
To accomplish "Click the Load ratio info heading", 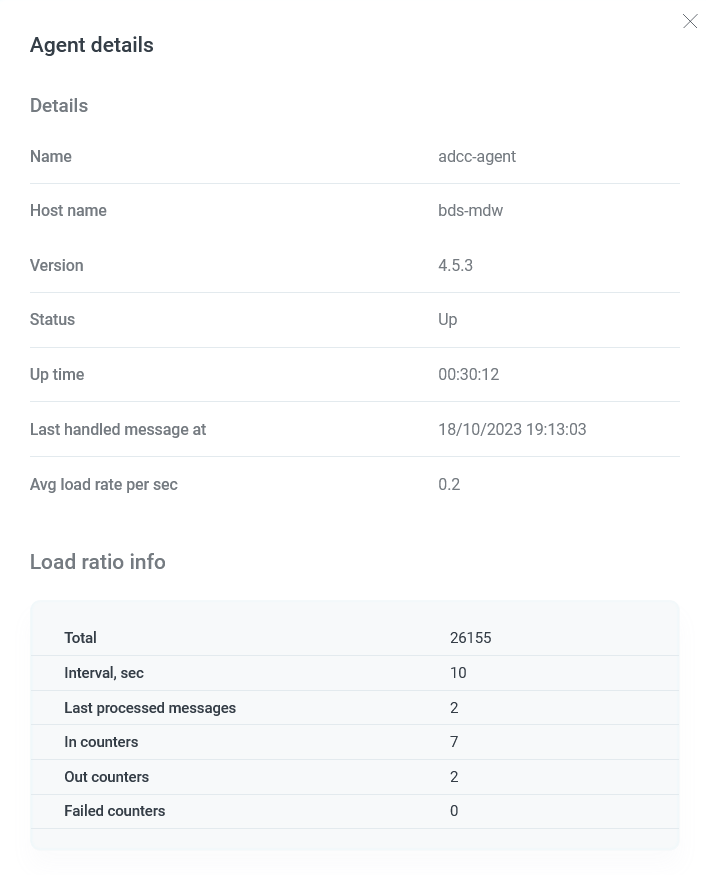I will [x=97, y=562].
